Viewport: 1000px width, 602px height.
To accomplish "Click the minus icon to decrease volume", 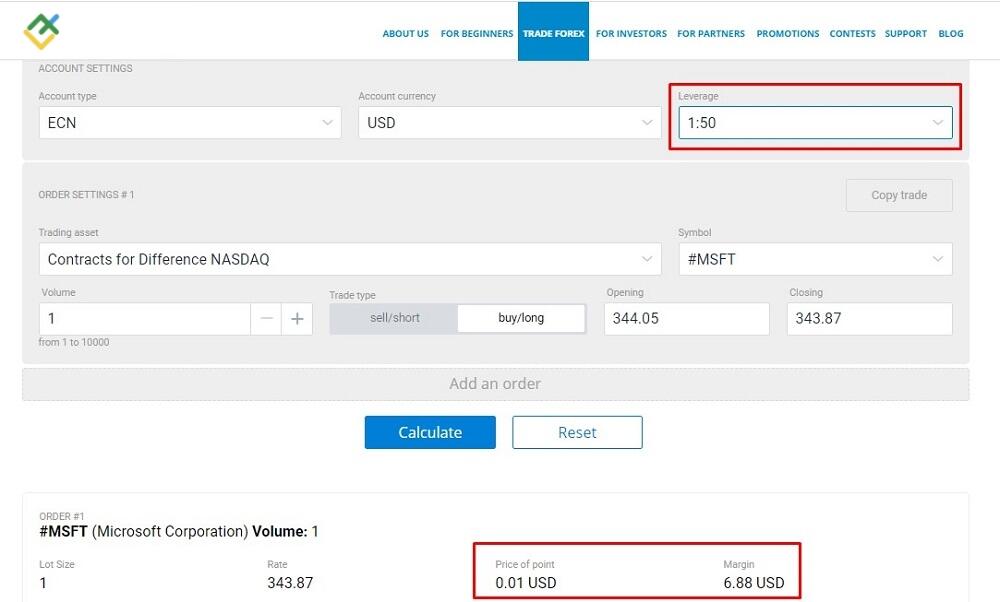I will click(266, 318).
